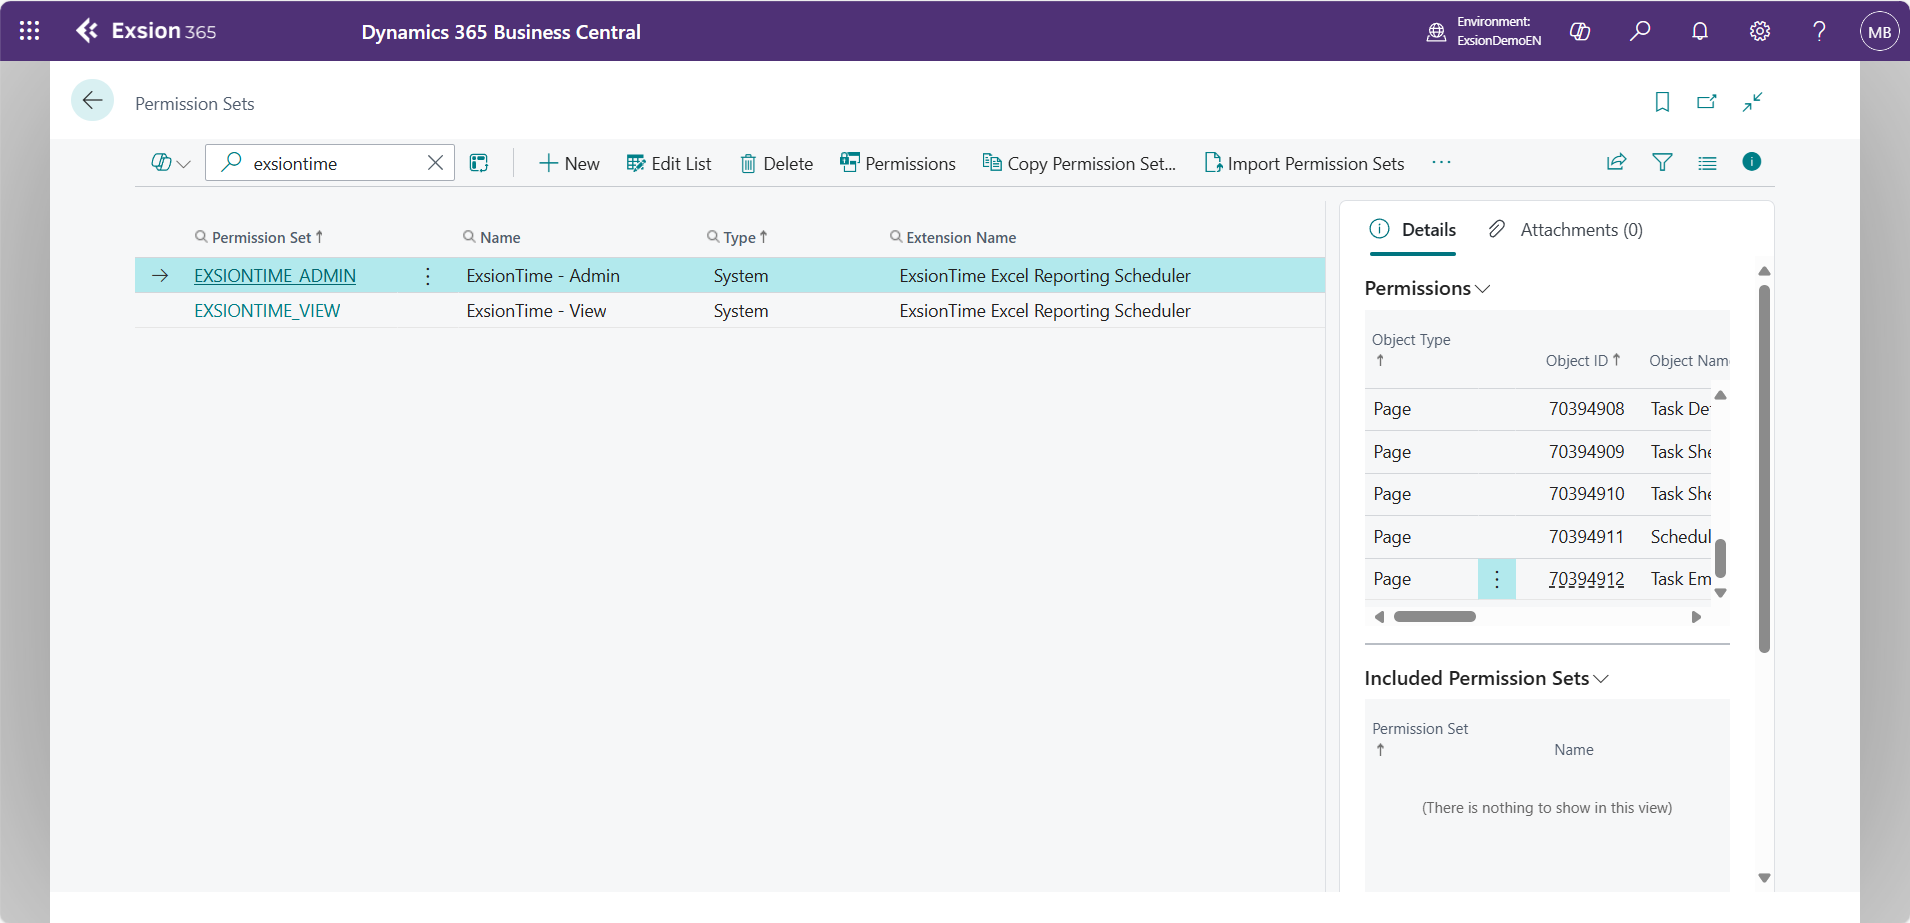Clear the exsiontime search text
This screenshot has width=1910, height=923.
(435, 163)
